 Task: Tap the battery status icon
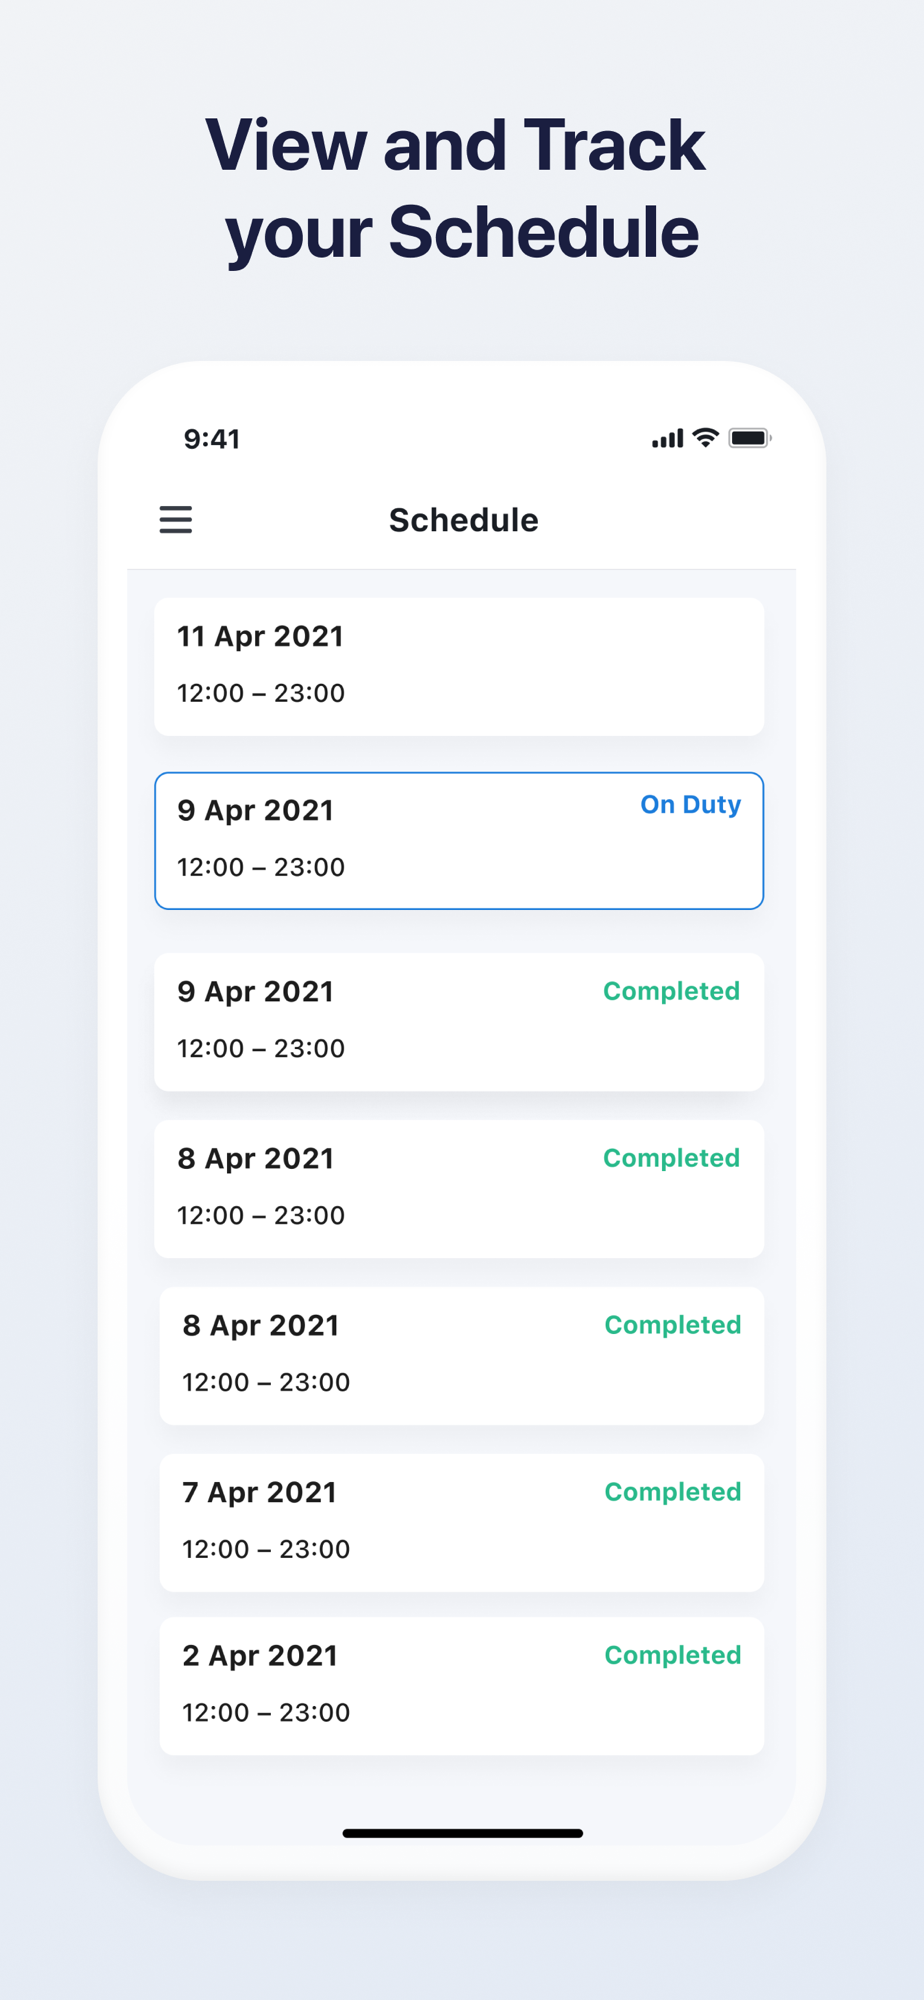pyautogui.click(x=749, y=438)
